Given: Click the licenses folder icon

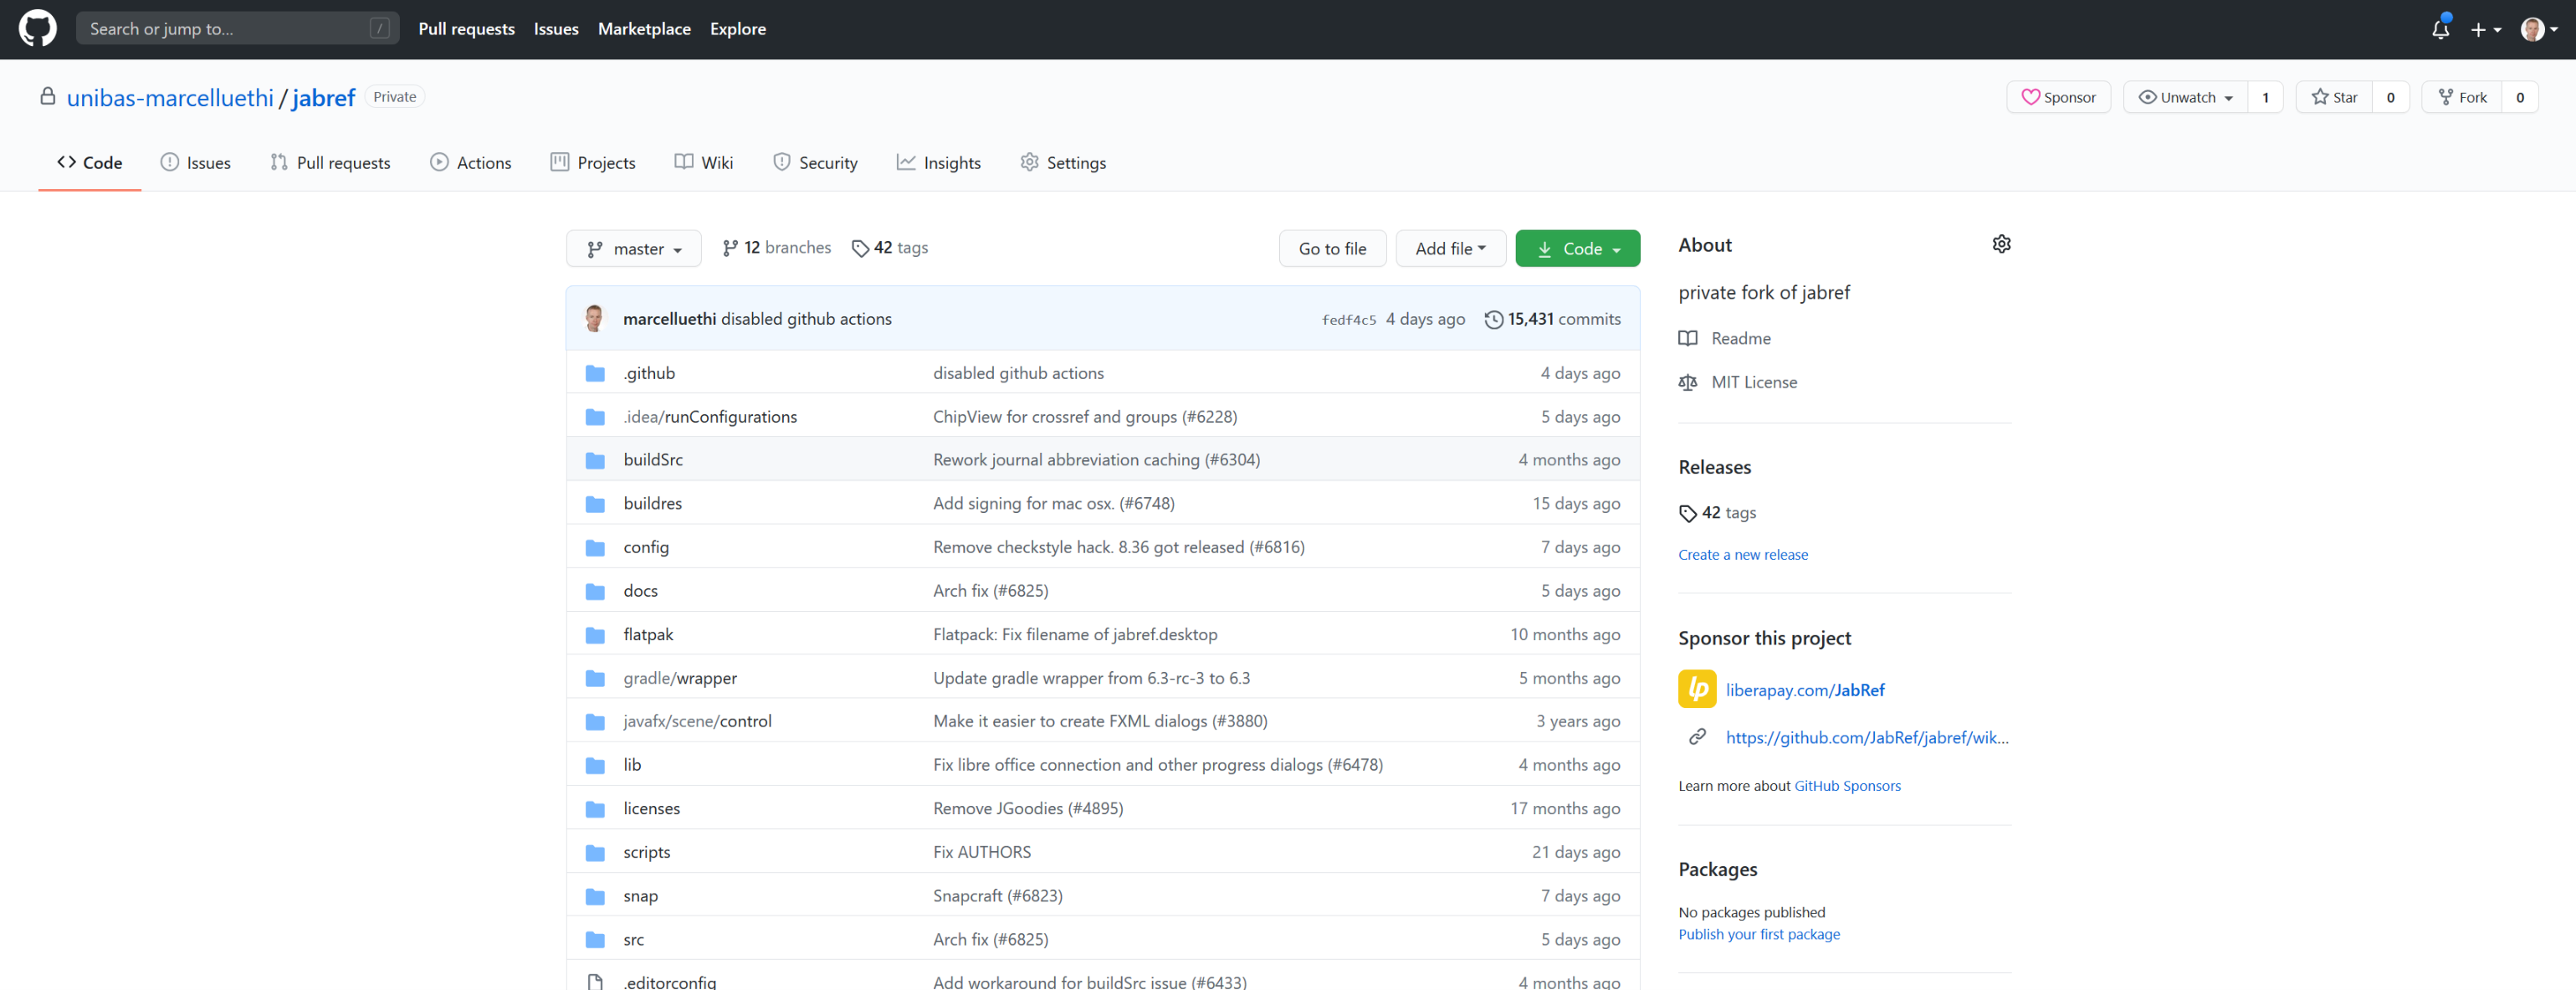Looking at the screenshot, I should [595, 808].
